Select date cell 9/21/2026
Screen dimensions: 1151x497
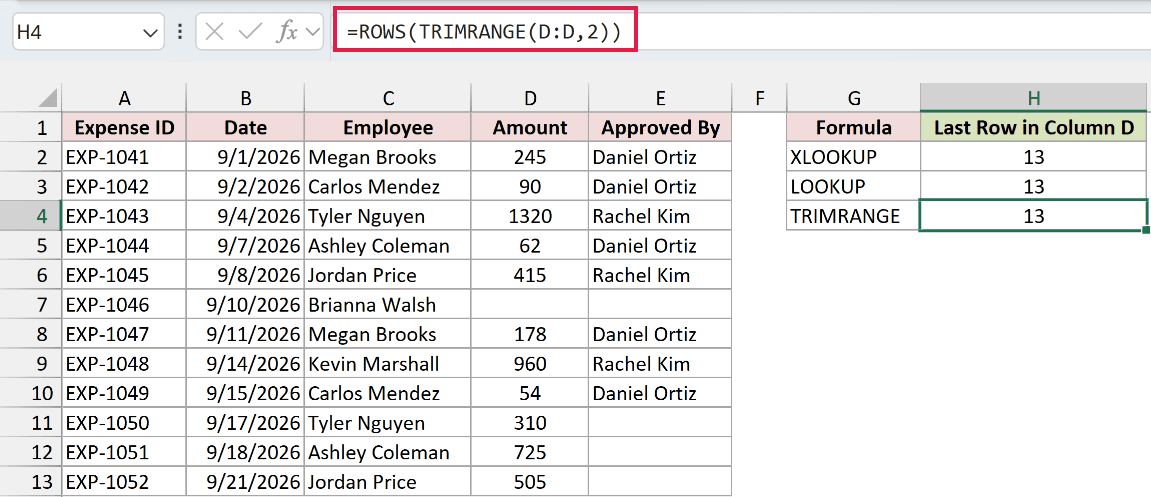pyautogui.click(x=245, y=482)
